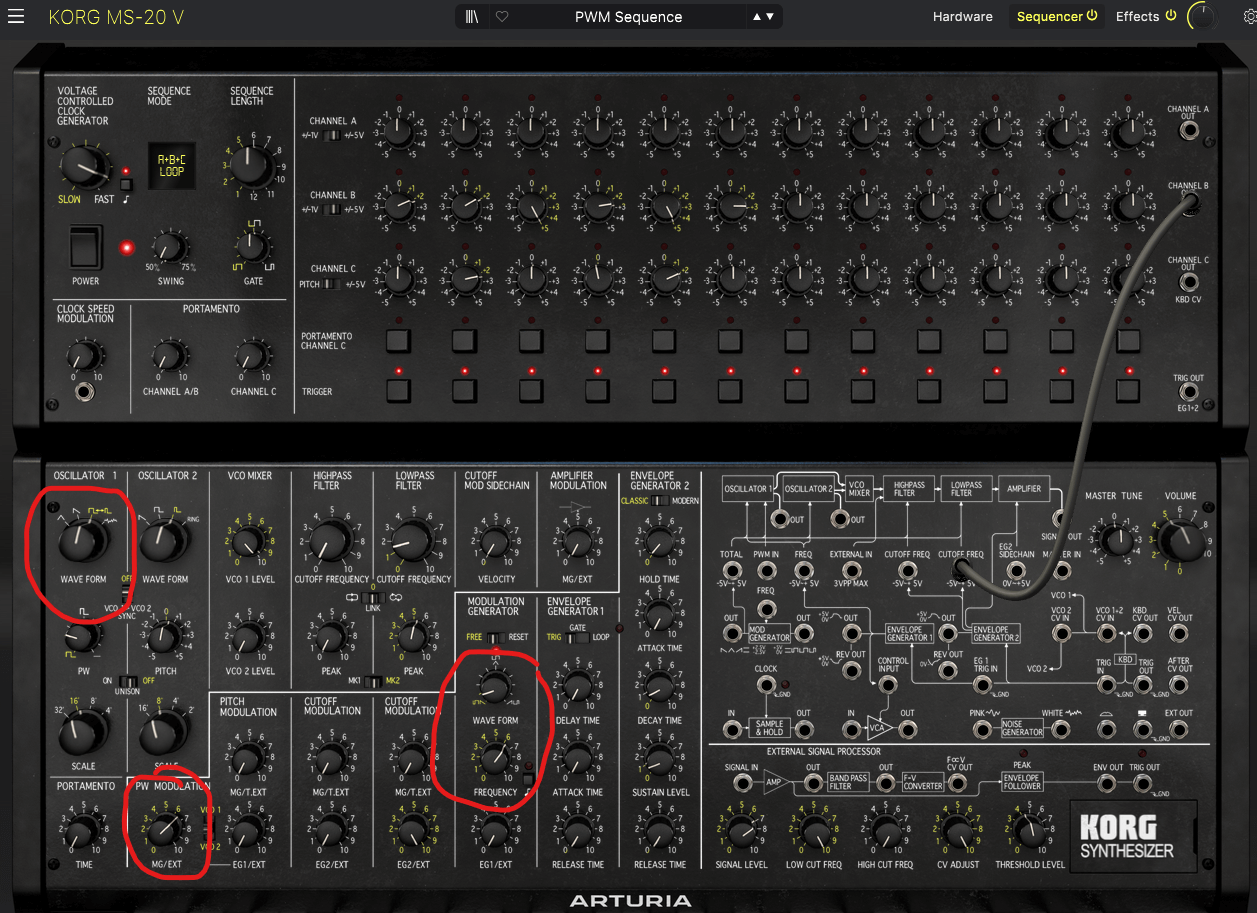Click the last step Portamento Channel C button
The width and height of the screenshot is (1257, 913).
tap(1128, 340)
